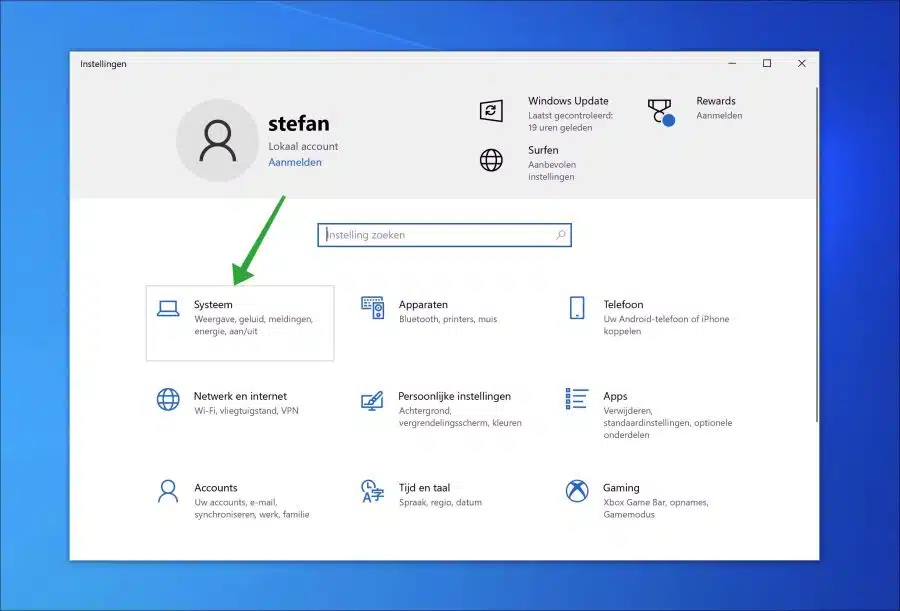Click the Rewards medal icon
Screen dimensions: 900x611
[x=661, y=112]
